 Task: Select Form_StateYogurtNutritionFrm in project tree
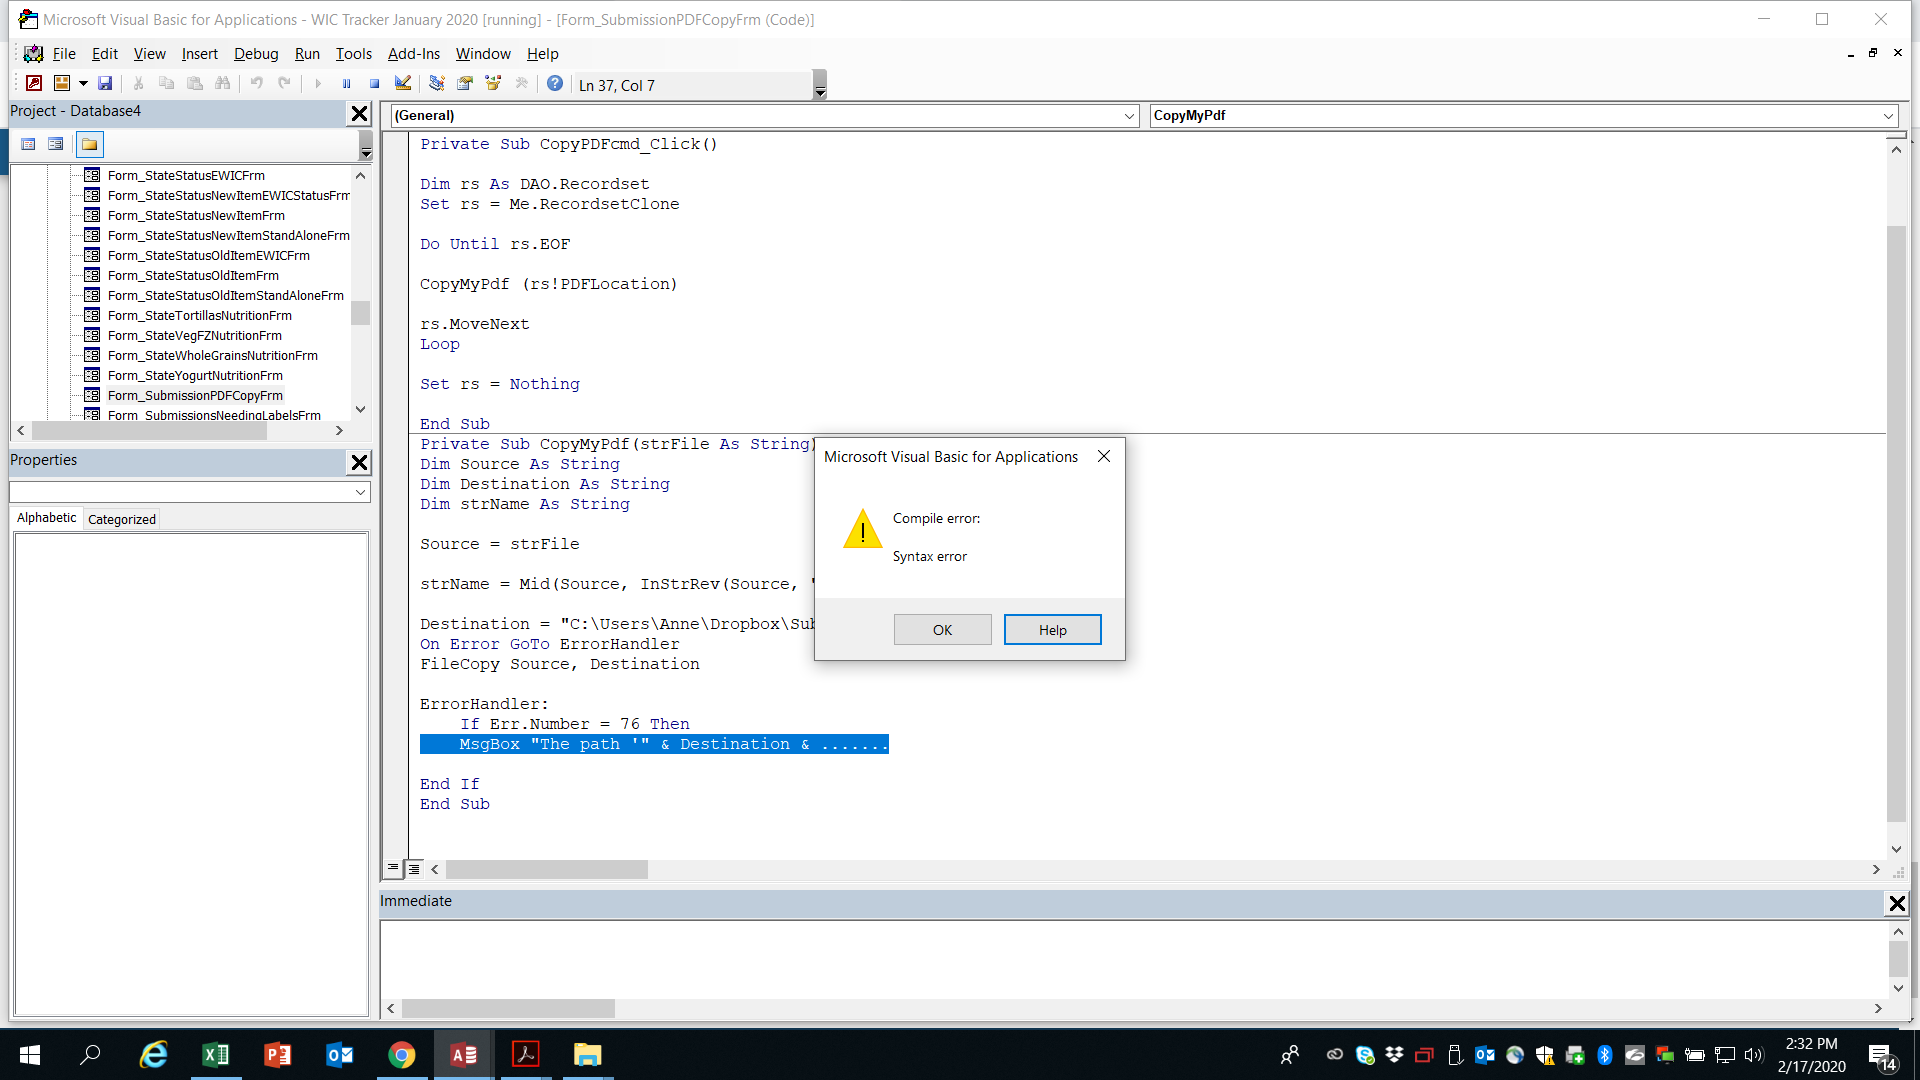pos(195,376)
